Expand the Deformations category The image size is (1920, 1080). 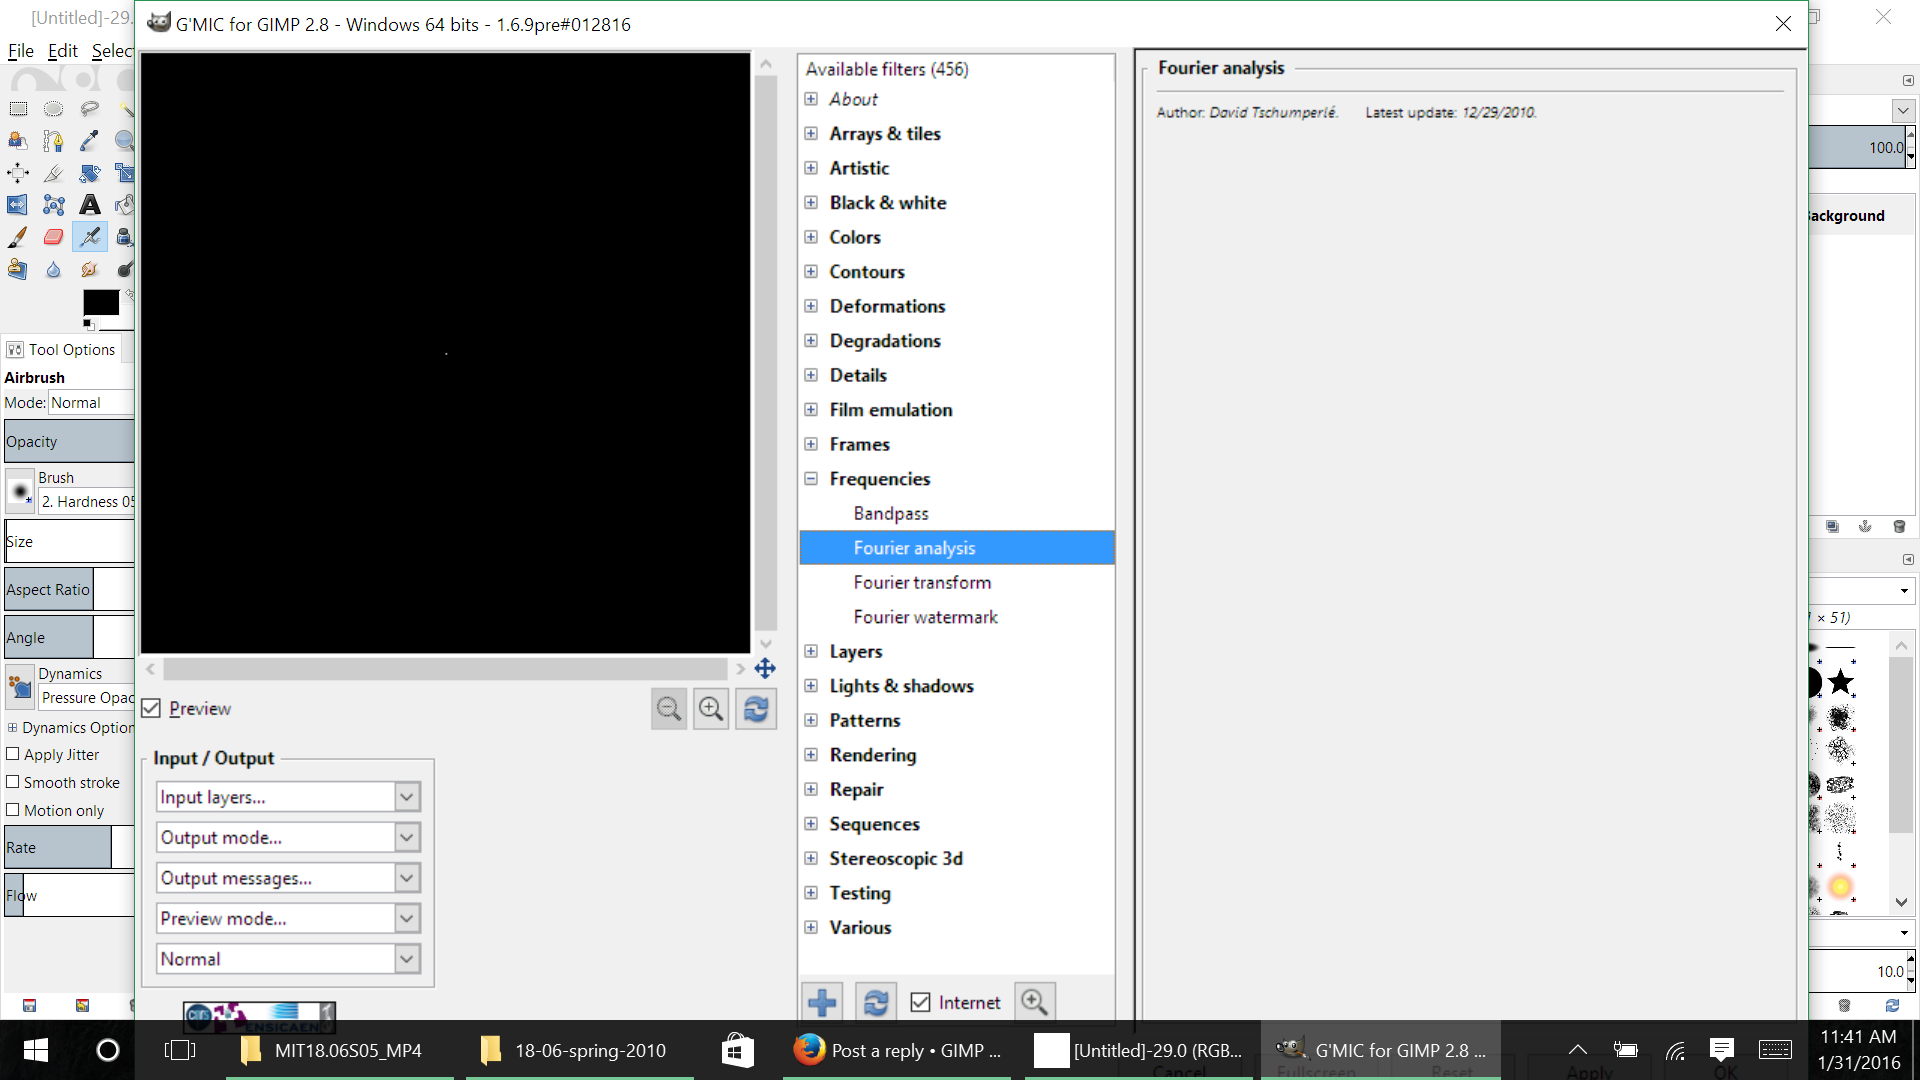pos(811,306)
